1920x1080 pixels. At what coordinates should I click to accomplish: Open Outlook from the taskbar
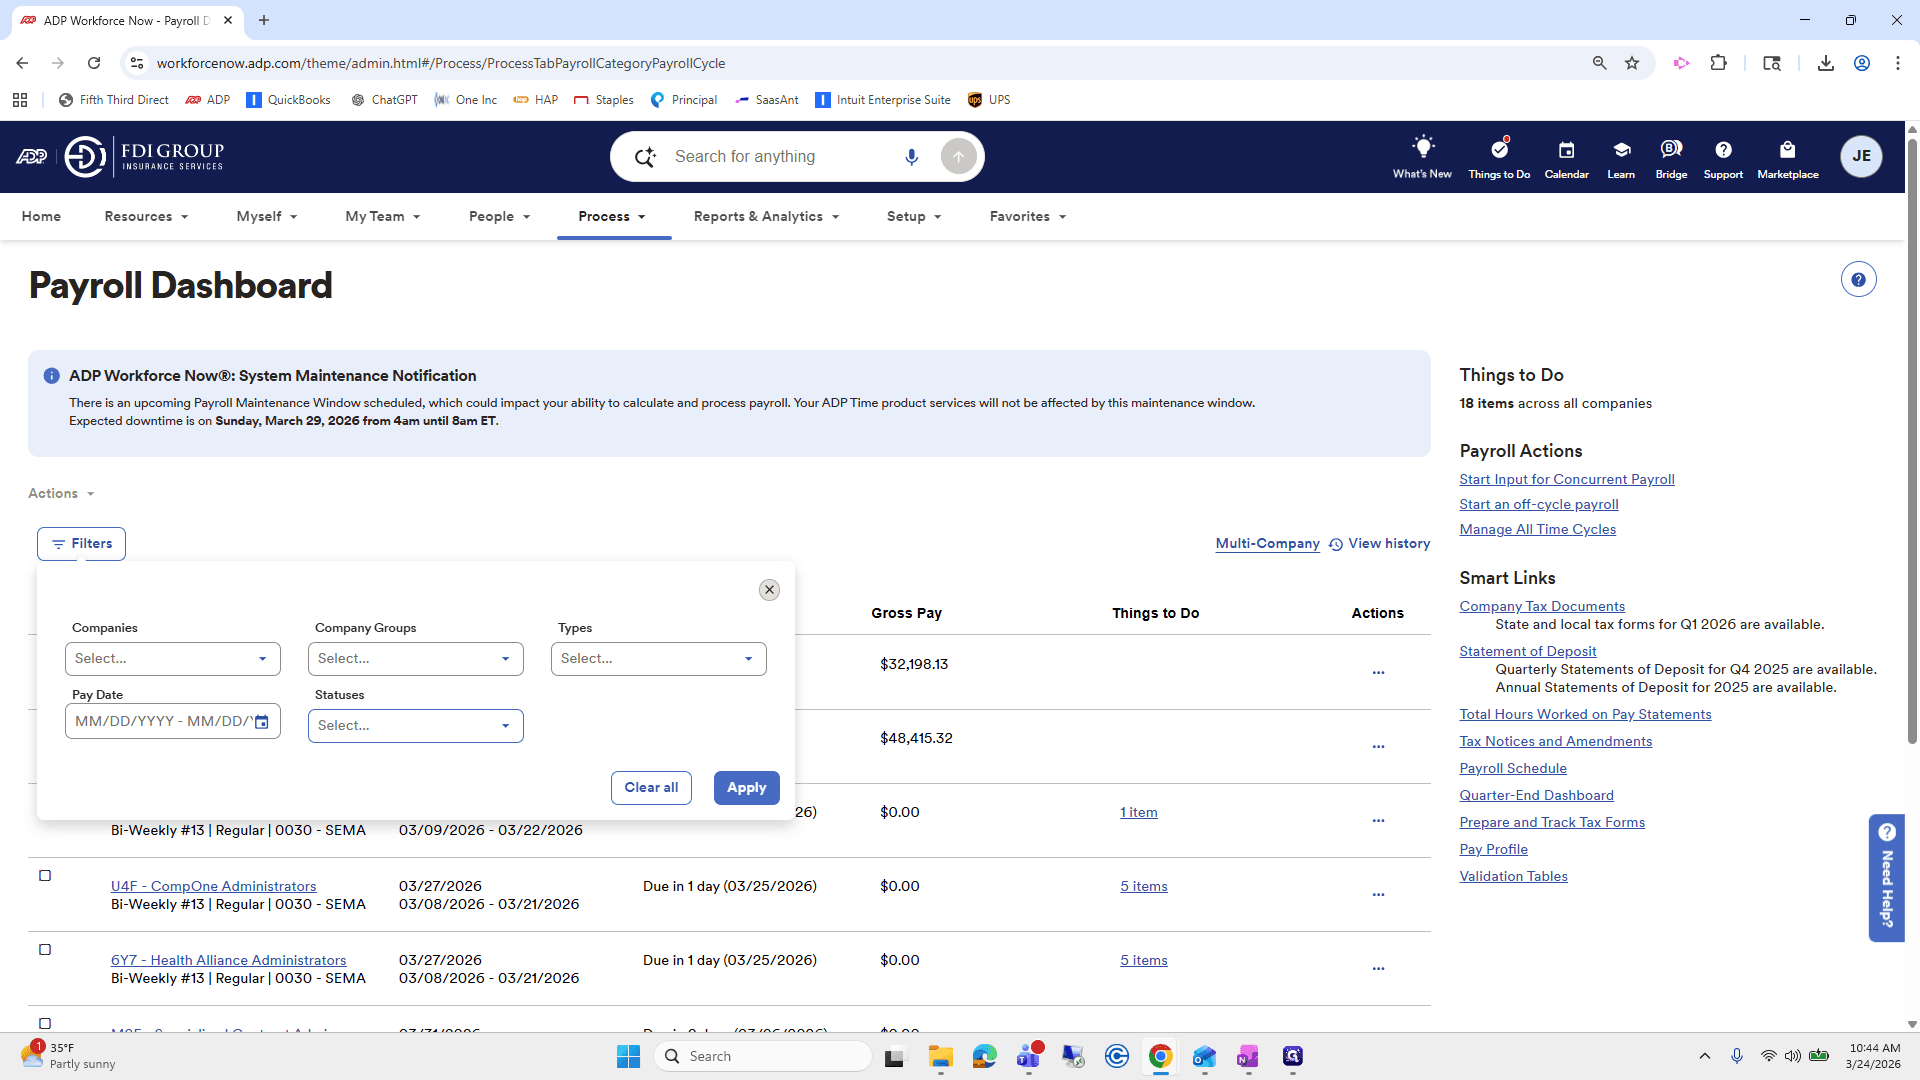(x=1204, y=1056)
